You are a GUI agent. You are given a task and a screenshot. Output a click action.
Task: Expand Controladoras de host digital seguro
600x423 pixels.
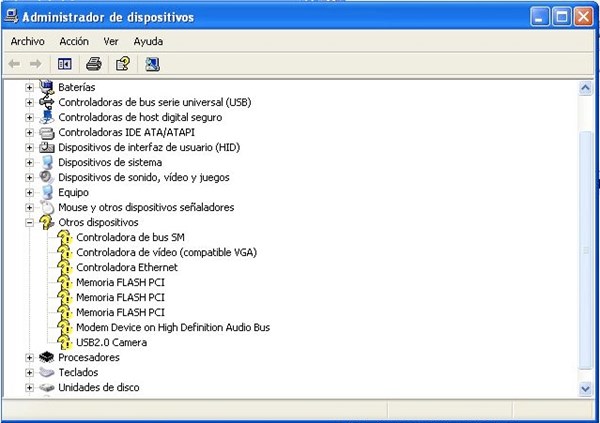(29, 117)
